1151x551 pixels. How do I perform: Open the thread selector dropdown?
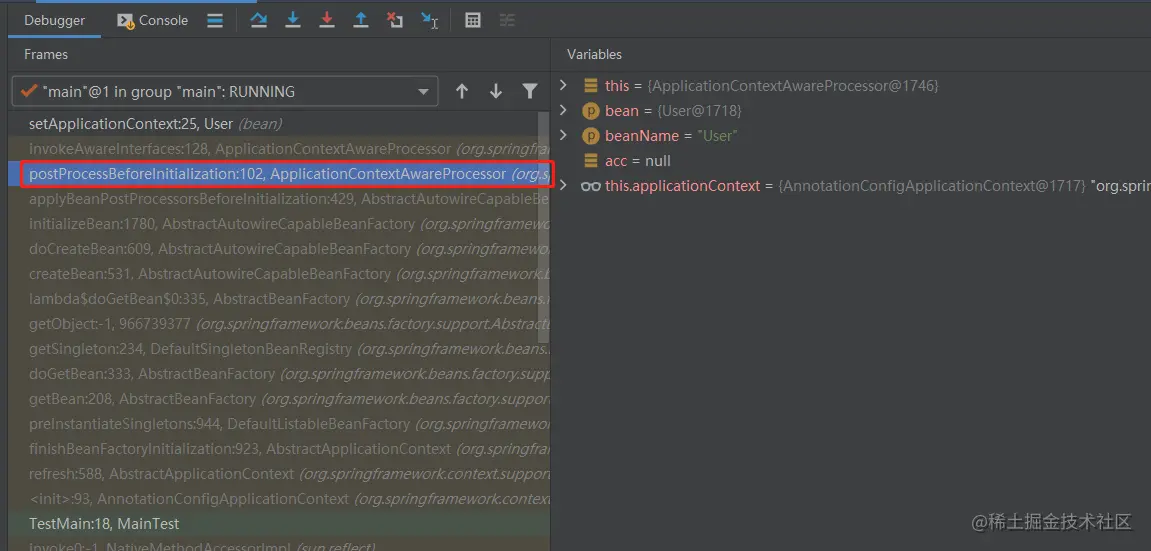[225, 92]
